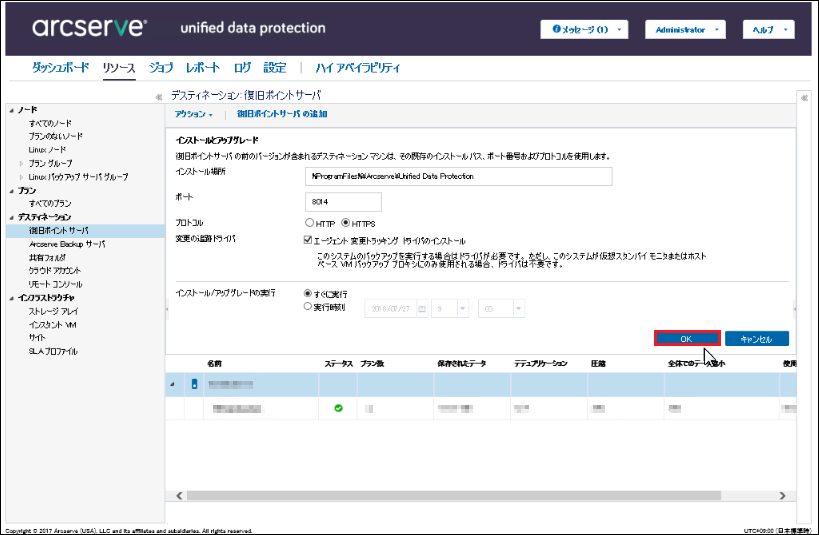Click the server node icon in table
The height and width of the screenshot is (535, 819).
click(194, 384)
